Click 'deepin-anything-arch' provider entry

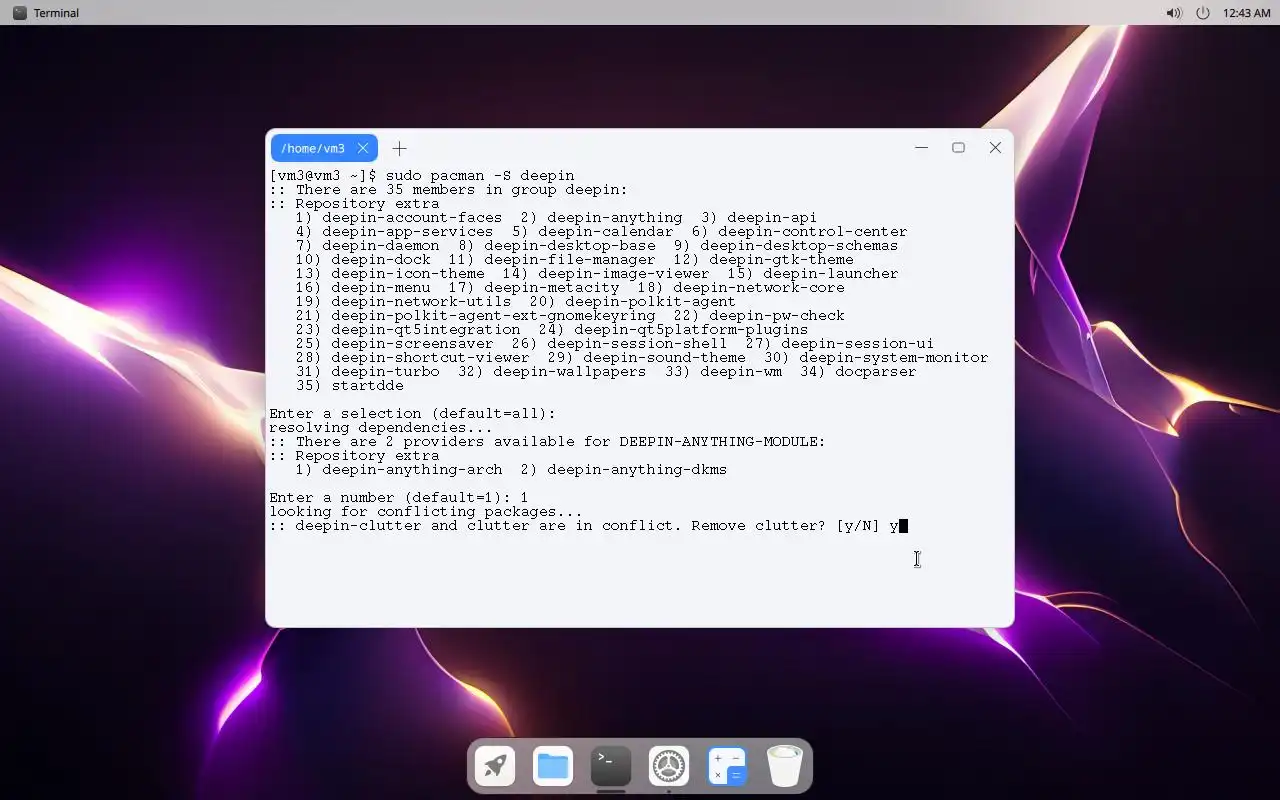412,469
